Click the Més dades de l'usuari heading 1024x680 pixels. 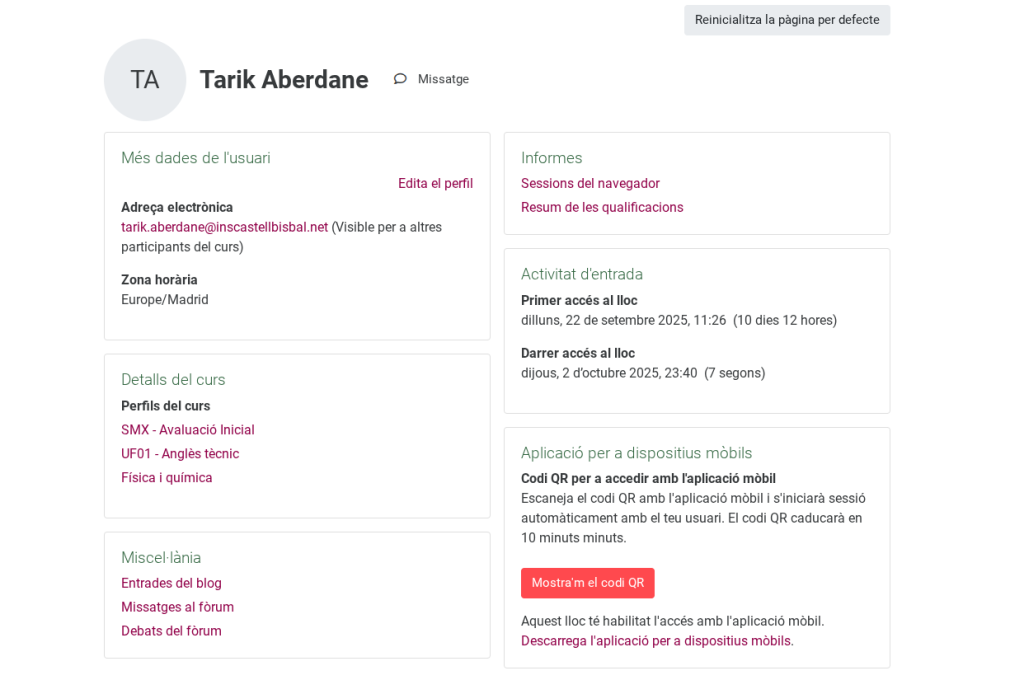196,158
